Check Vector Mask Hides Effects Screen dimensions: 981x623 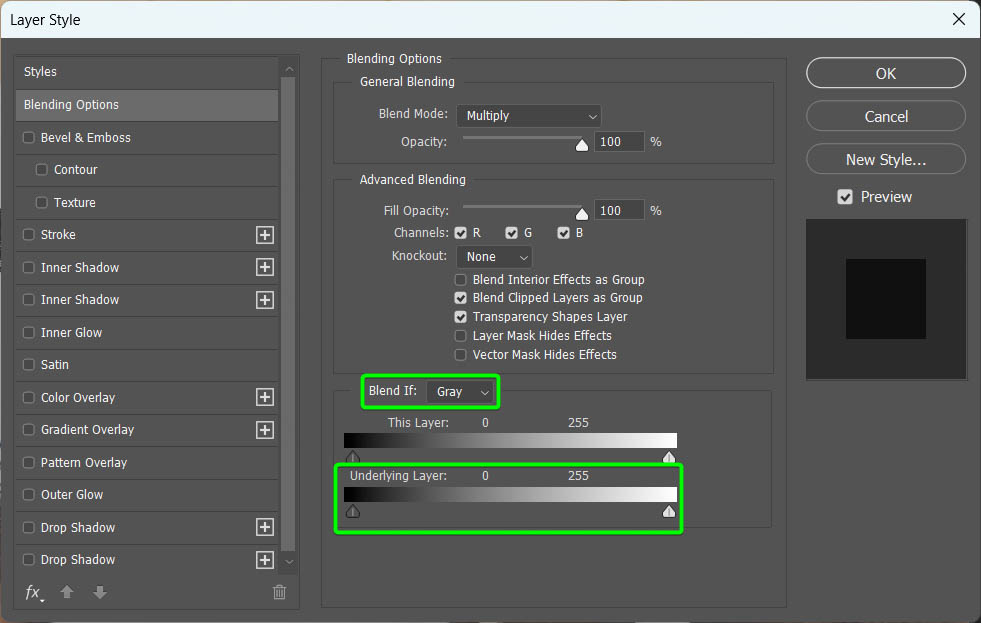[461, 355]
